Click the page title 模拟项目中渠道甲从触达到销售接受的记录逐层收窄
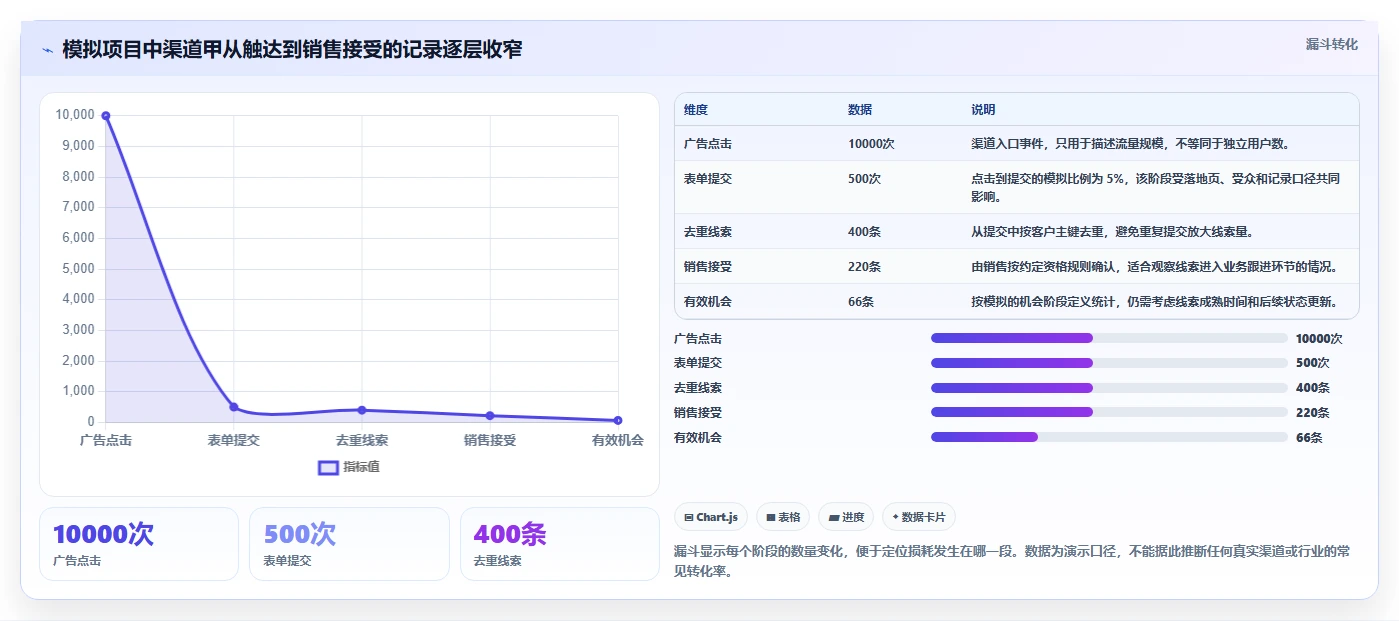 (x=292, y=49)
